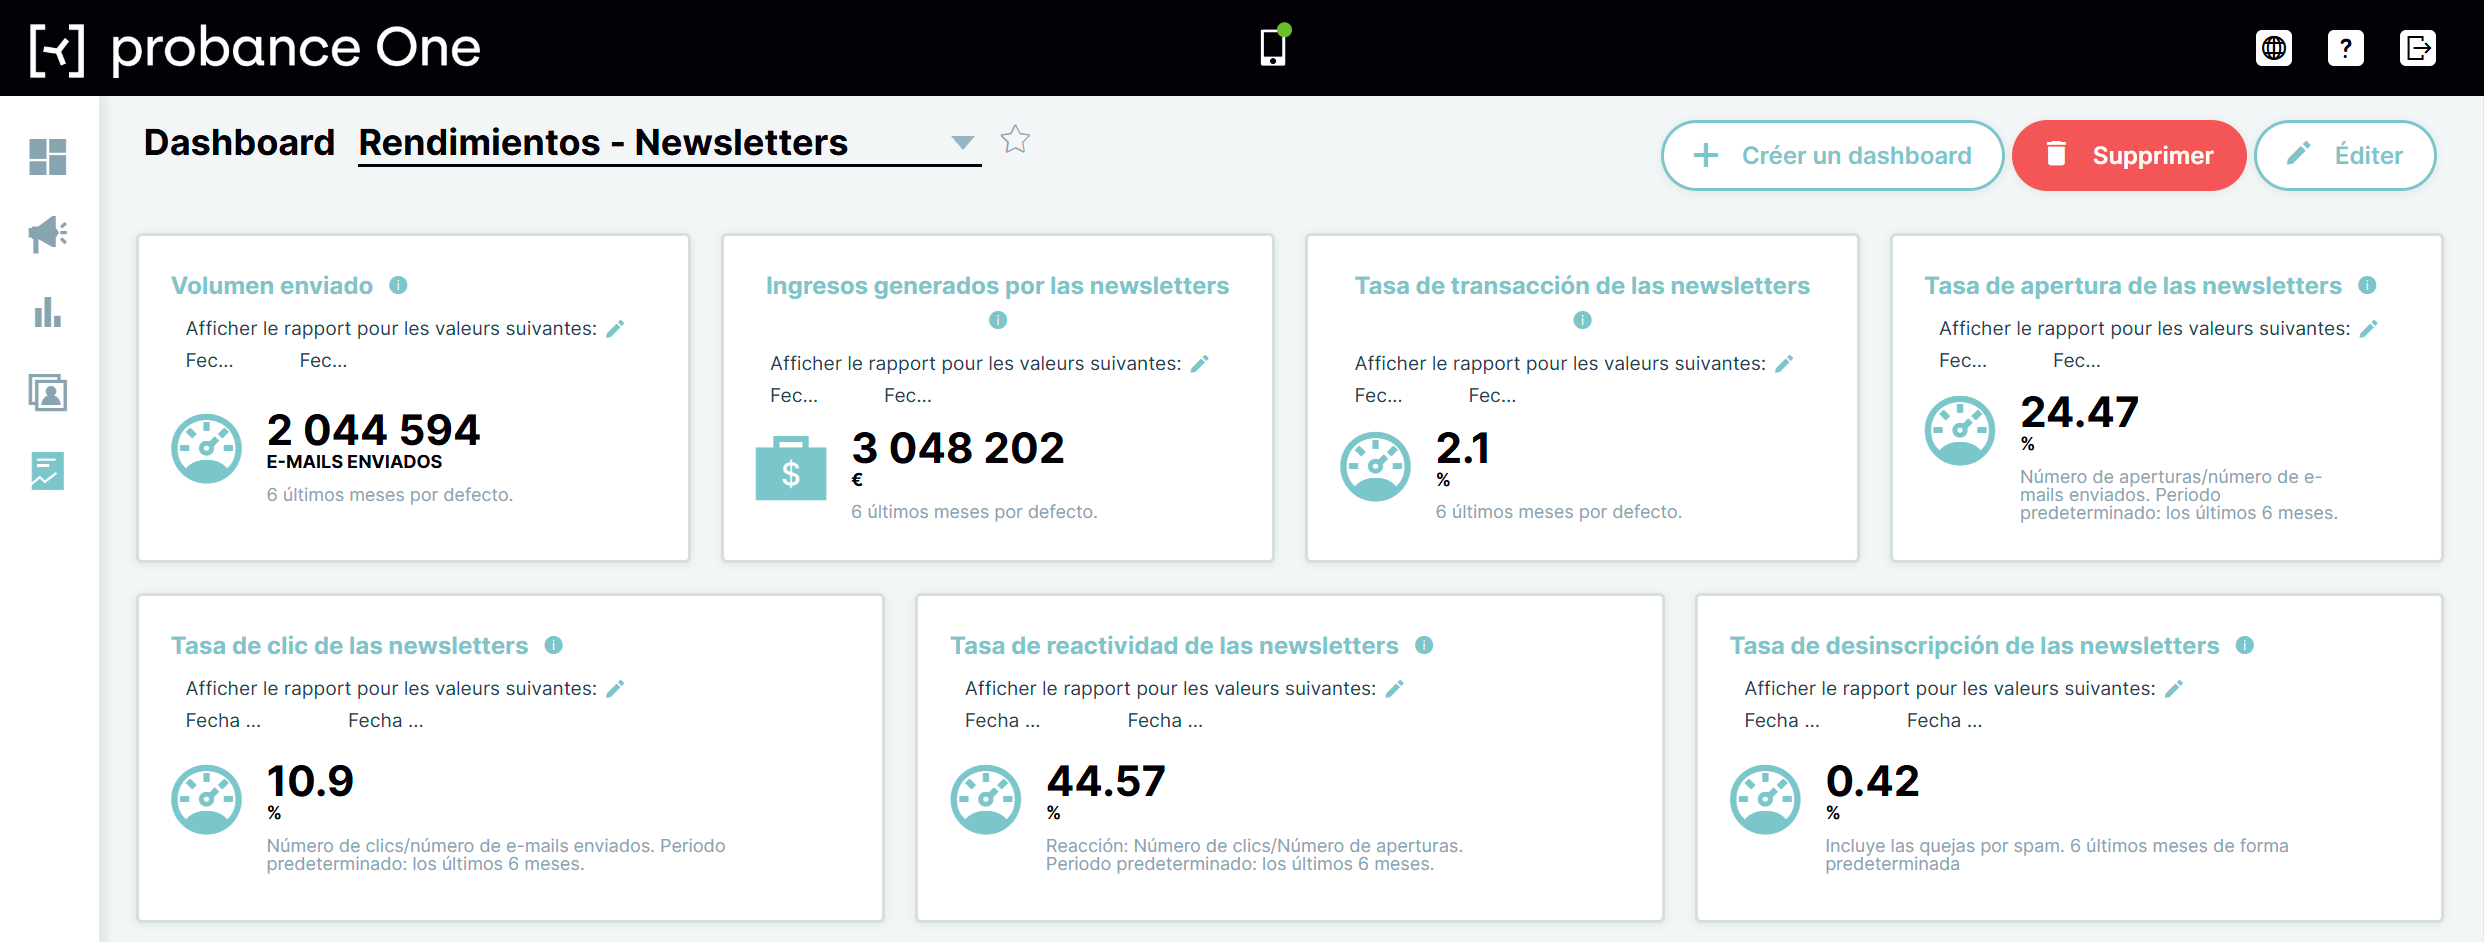This screenshot has width=2484, height=942.
Task: Click the red Supprimer button
Action: (x=2129, y=155)
